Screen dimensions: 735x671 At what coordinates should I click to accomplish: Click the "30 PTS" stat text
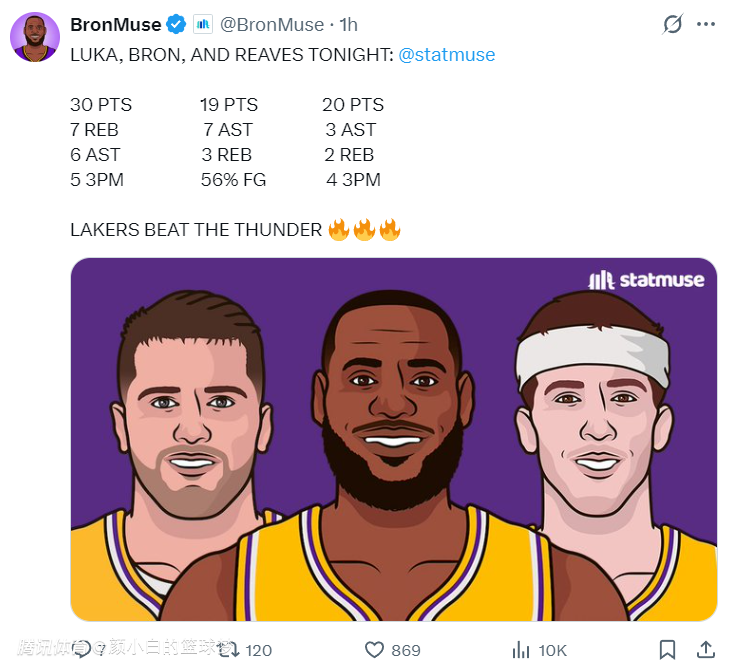coord(101,105)
